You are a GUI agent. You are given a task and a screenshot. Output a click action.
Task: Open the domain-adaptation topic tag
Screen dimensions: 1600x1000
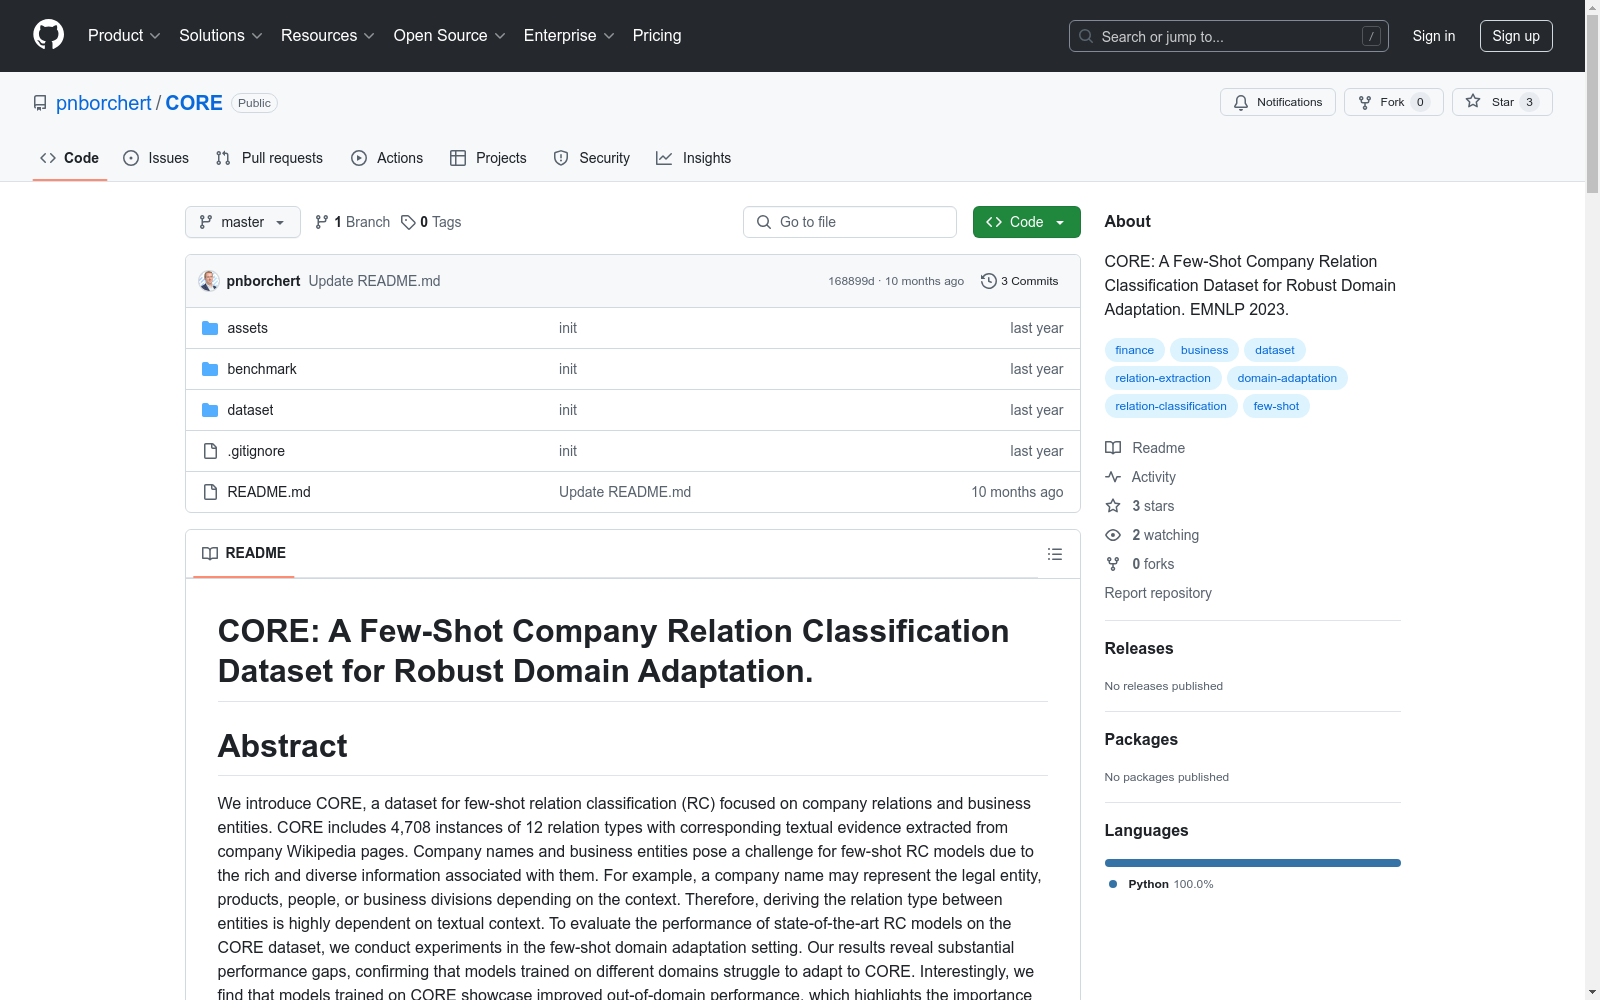click(x=1287, y=378)
